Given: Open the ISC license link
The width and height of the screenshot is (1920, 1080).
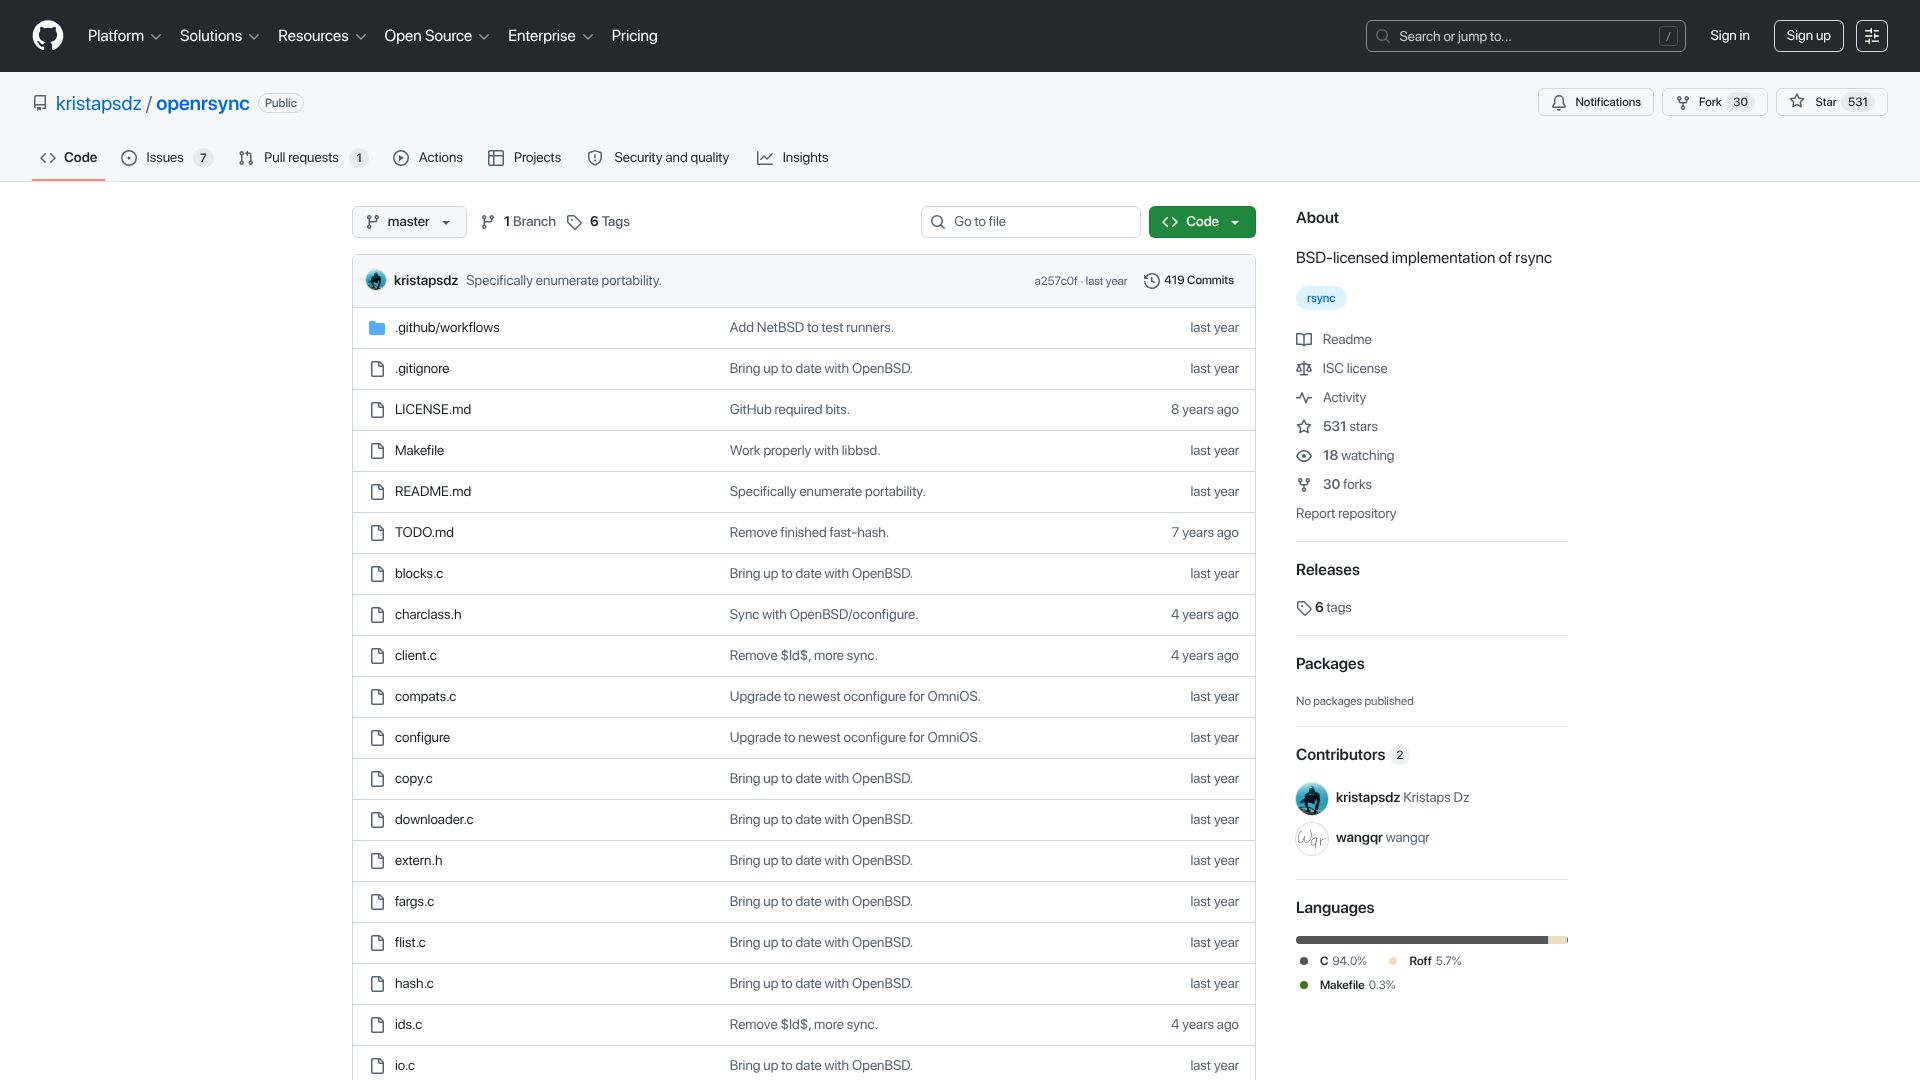Looking at the screenshot, I should pyautogui.click(x=1342, y=369).
